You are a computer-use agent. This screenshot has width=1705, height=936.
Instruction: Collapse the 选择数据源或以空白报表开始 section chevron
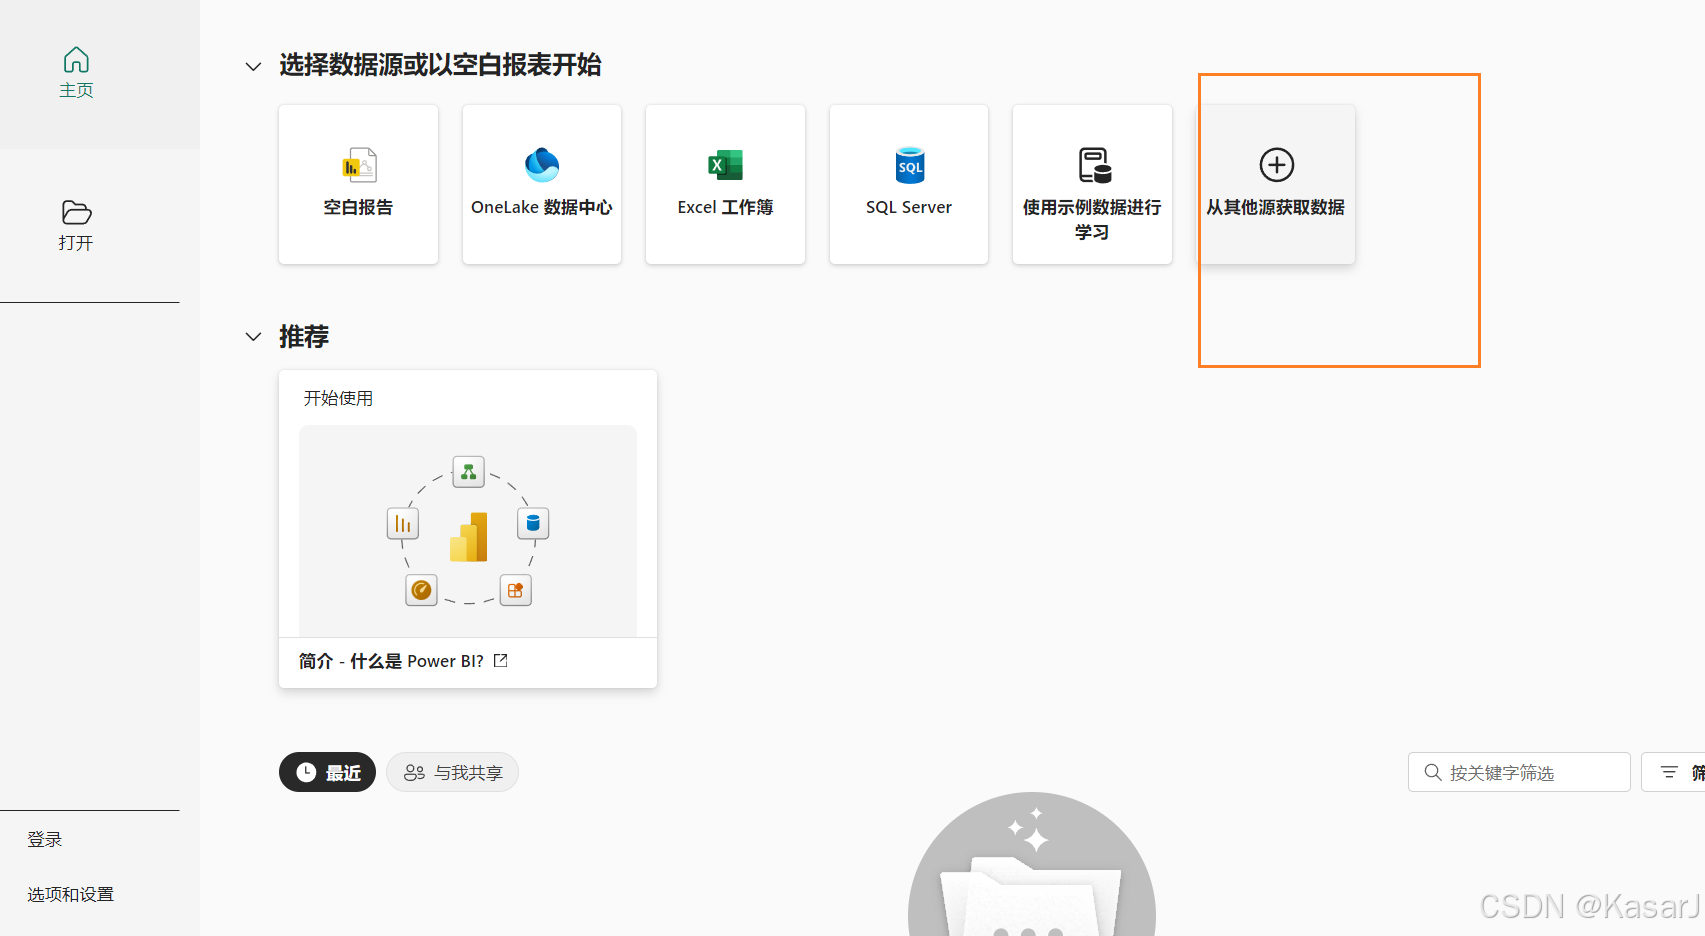pos(253,66)
